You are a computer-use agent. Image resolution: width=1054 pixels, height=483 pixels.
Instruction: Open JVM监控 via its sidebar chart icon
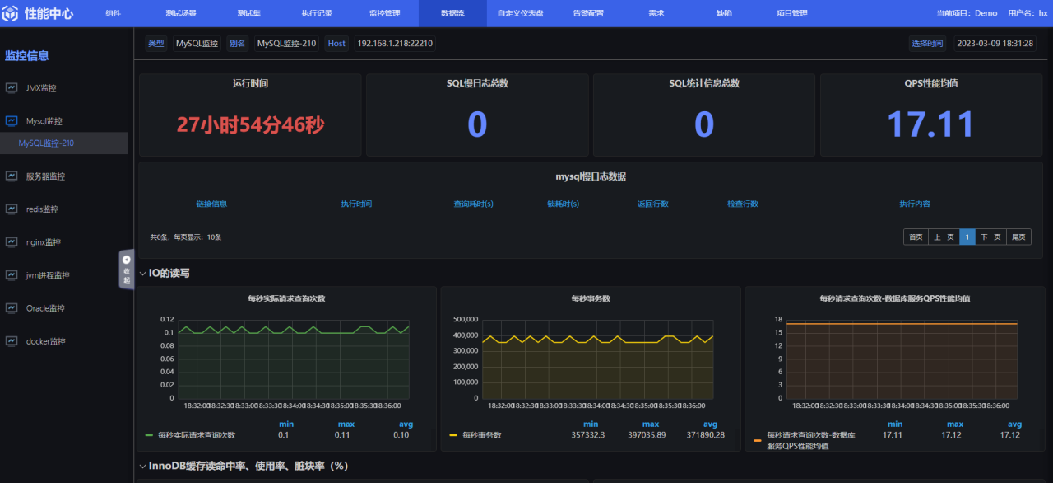11,87
